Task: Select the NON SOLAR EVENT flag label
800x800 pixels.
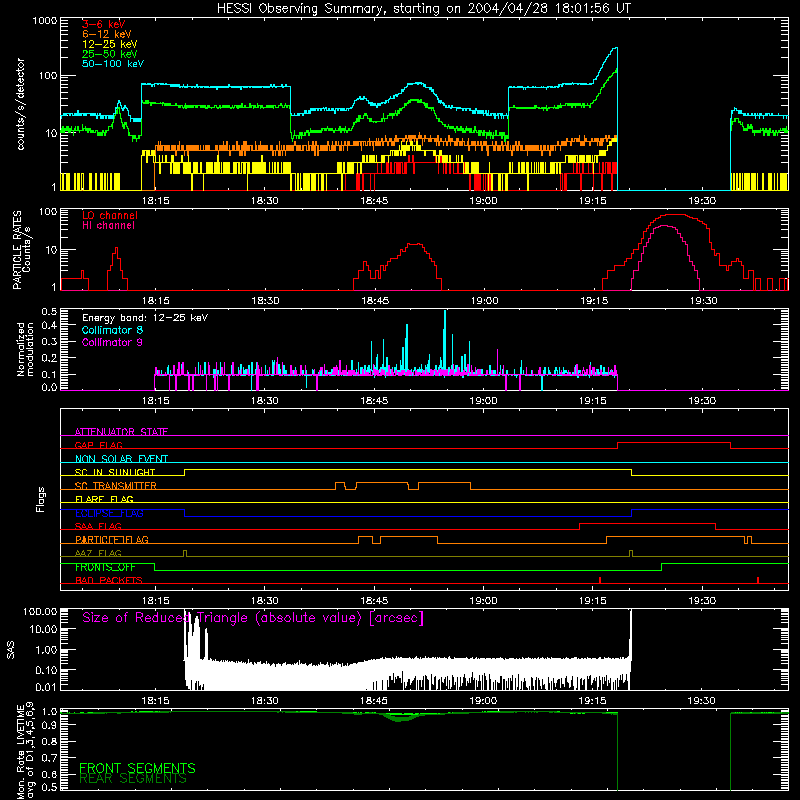Action: pyautogui.click(x=121, y=459)
